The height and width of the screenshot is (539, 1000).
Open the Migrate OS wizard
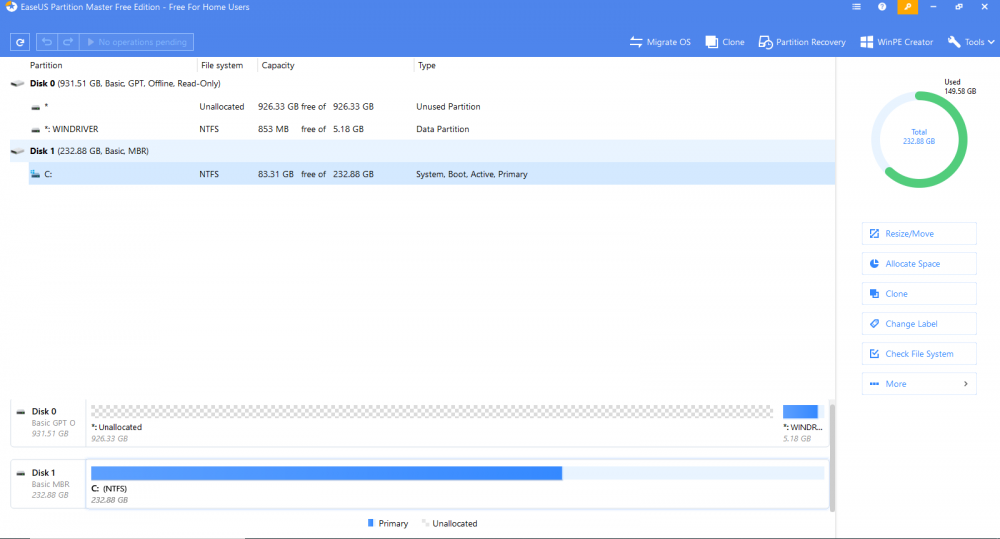(x=660, y=42)
